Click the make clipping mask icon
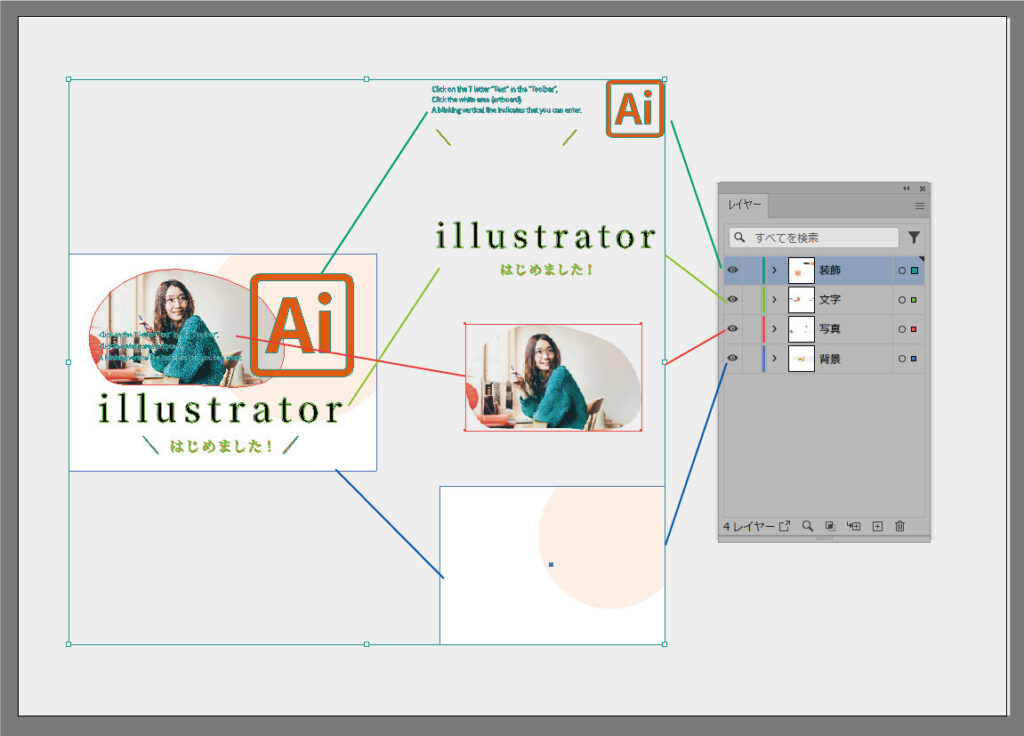The image size is (1024, 736). coord(830,526)
